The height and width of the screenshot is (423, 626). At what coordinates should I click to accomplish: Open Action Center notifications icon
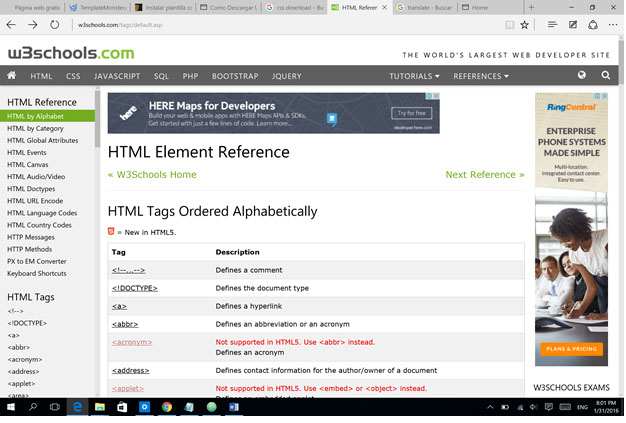pos(549,407)
